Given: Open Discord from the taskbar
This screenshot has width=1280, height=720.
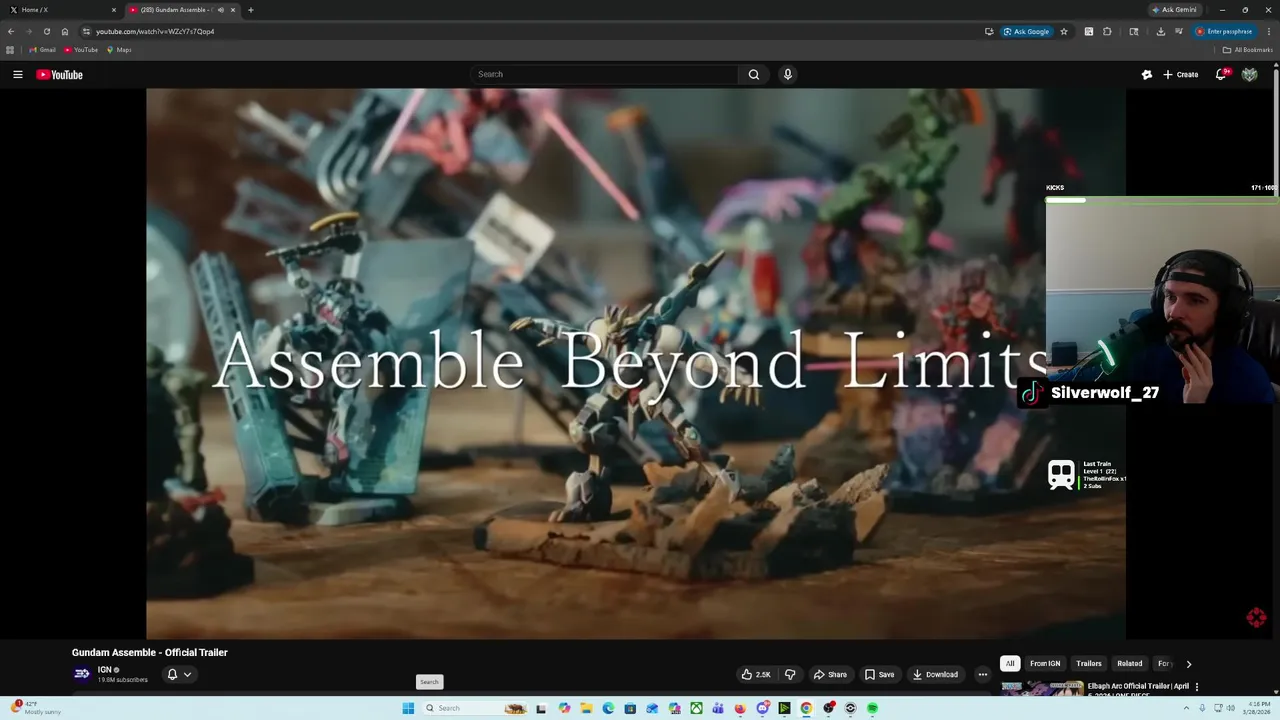Looking at the screenshot, I should (x=762, y=708).
